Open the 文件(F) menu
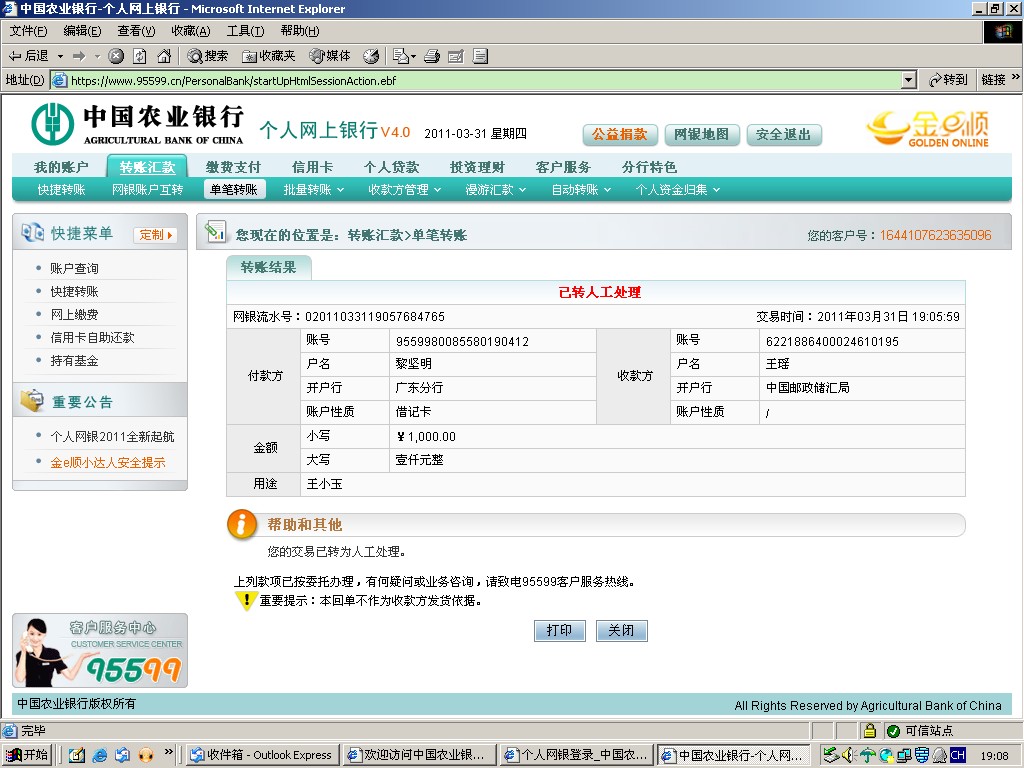The height and width of the screenshot is (768, 1024). coord(28,31)
